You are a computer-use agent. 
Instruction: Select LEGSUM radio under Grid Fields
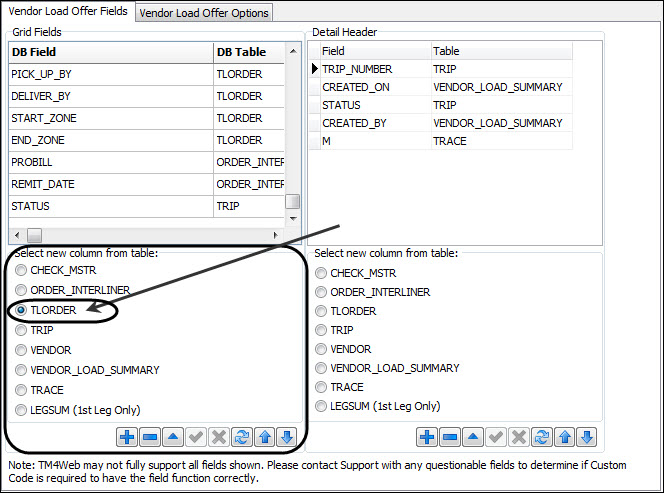click(x=21, y=410)
